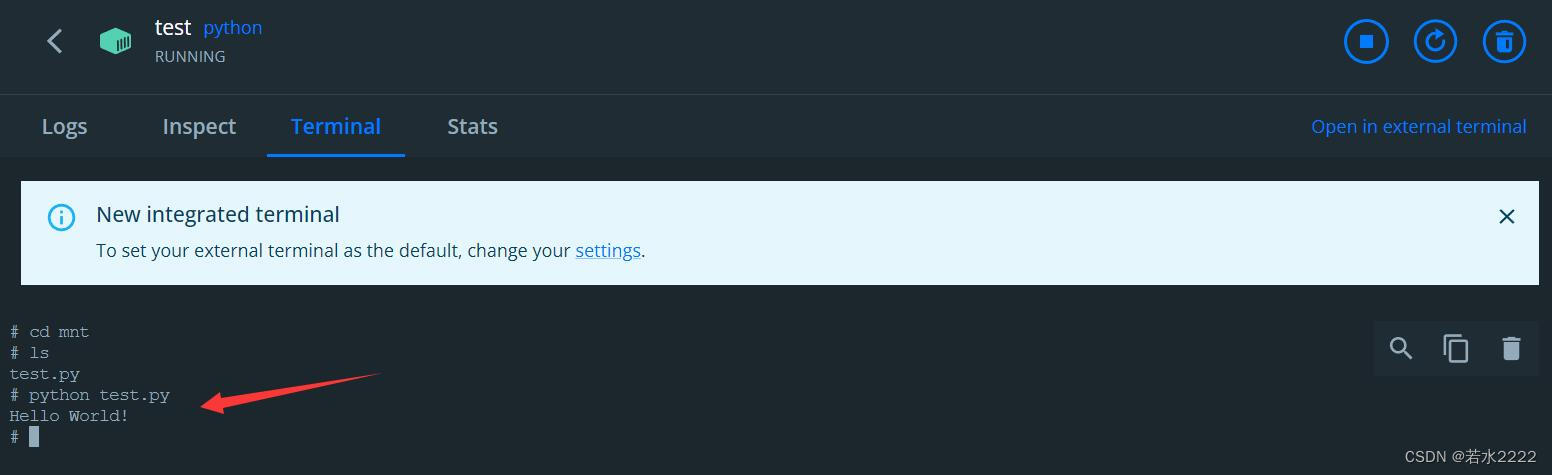Follow the settings link in the banner
The image size is (1552, 475).
pyautogui.click(x=608, y=250)
